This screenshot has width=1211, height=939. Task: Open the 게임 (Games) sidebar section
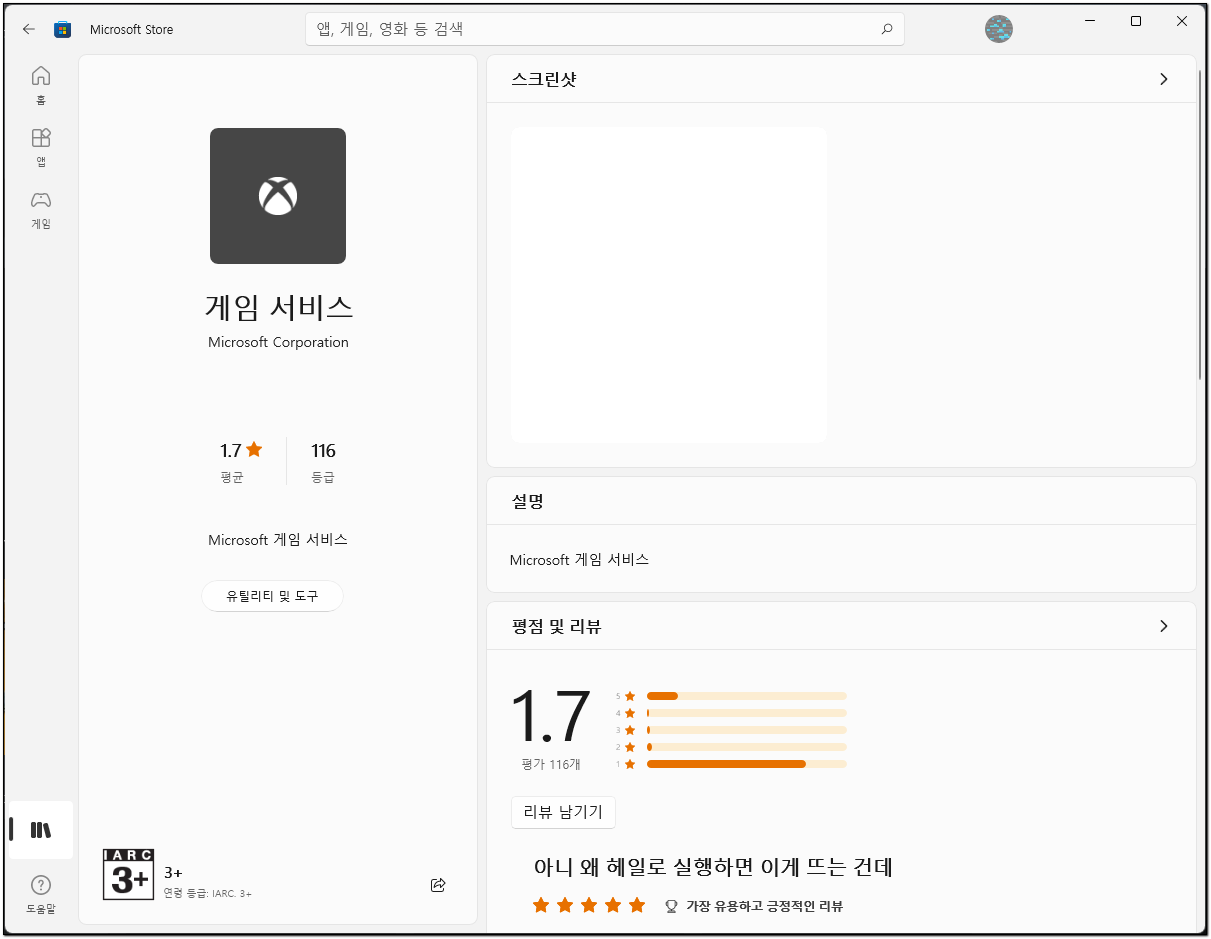tap(41, 210)
